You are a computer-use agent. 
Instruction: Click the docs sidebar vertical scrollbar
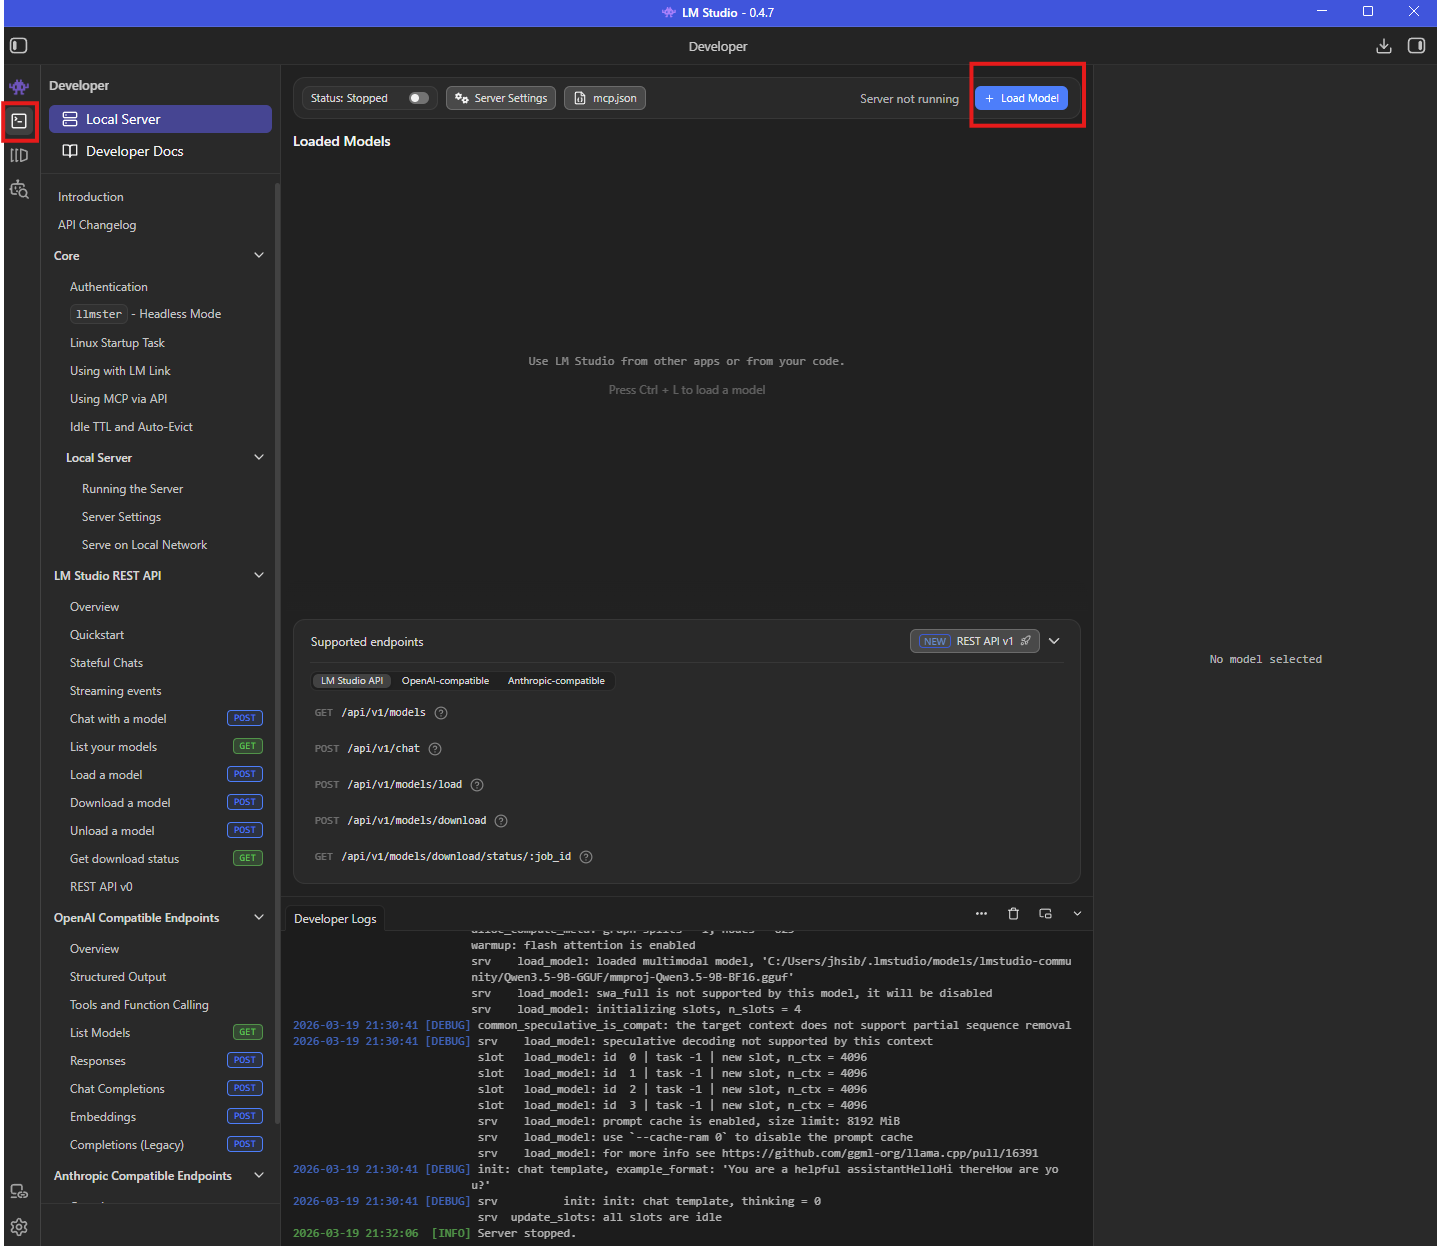click(x=277, y=652)
